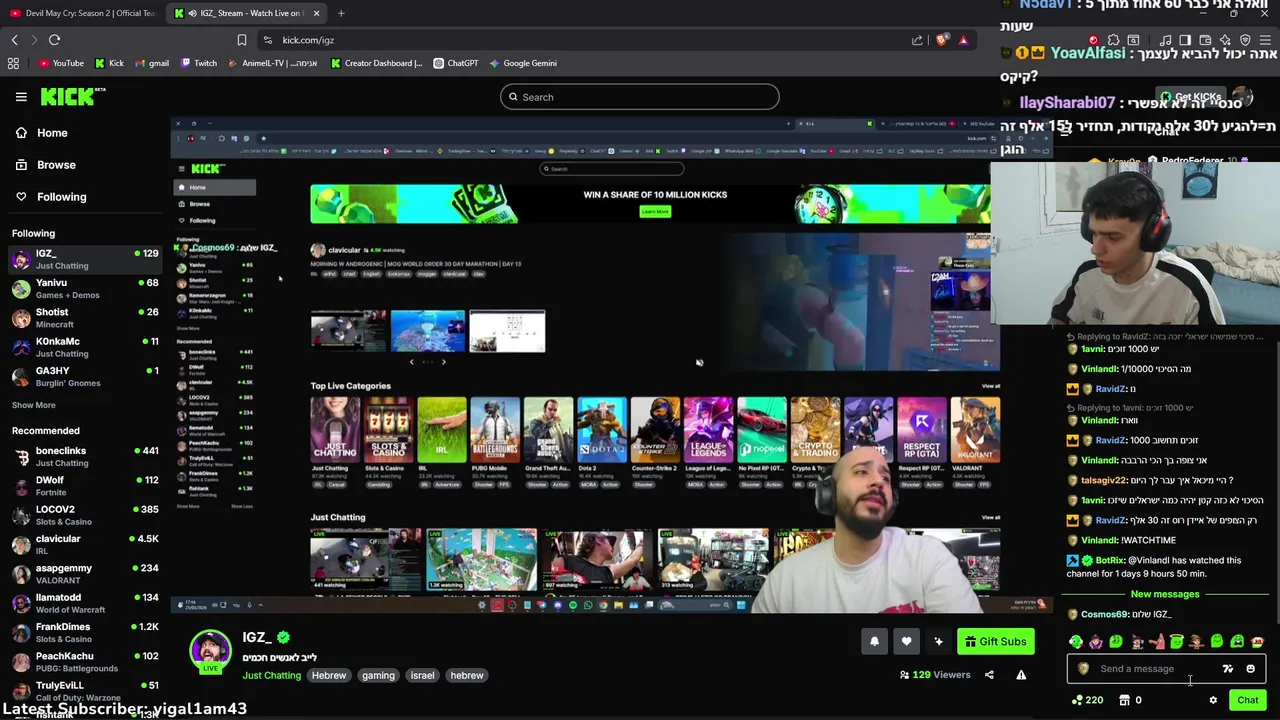Open GA3HY Burglin' Gnomes channel
This screenshot has width=1280, height=720.
tap(85, 377)
